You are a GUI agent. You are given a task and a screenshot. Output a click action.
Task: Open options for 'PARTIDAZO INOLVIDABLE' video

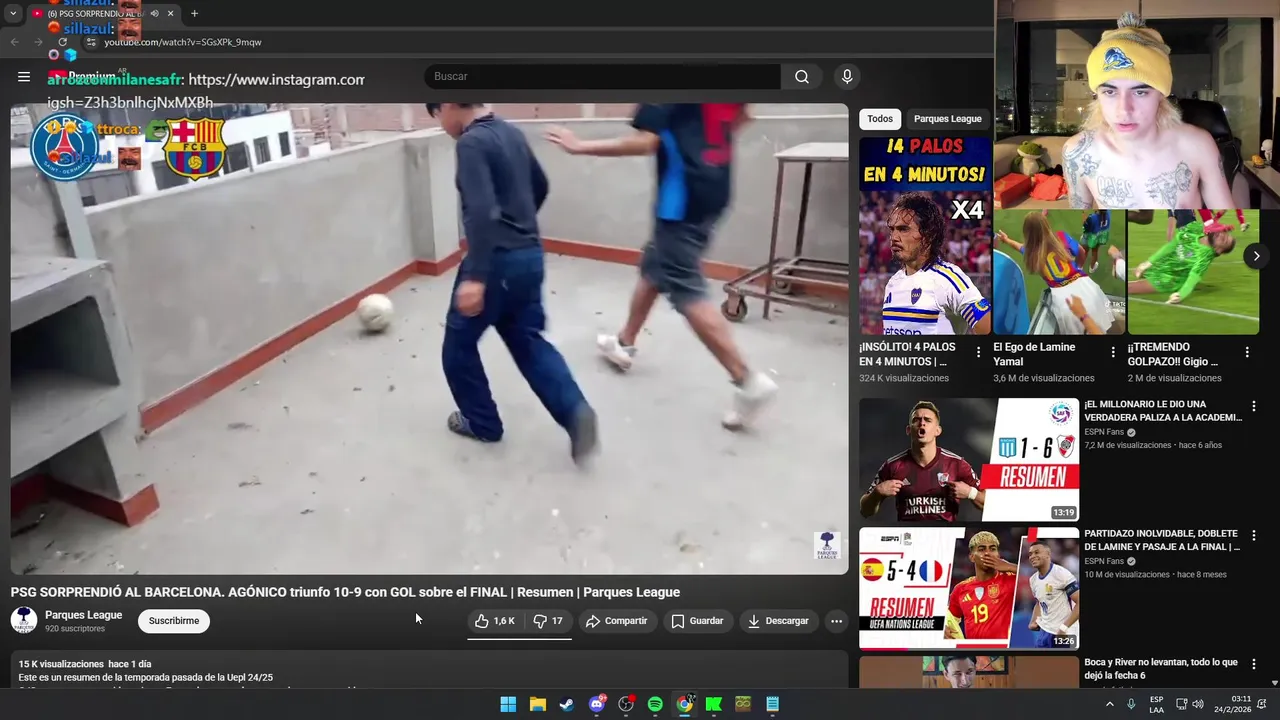(1254, 535)
